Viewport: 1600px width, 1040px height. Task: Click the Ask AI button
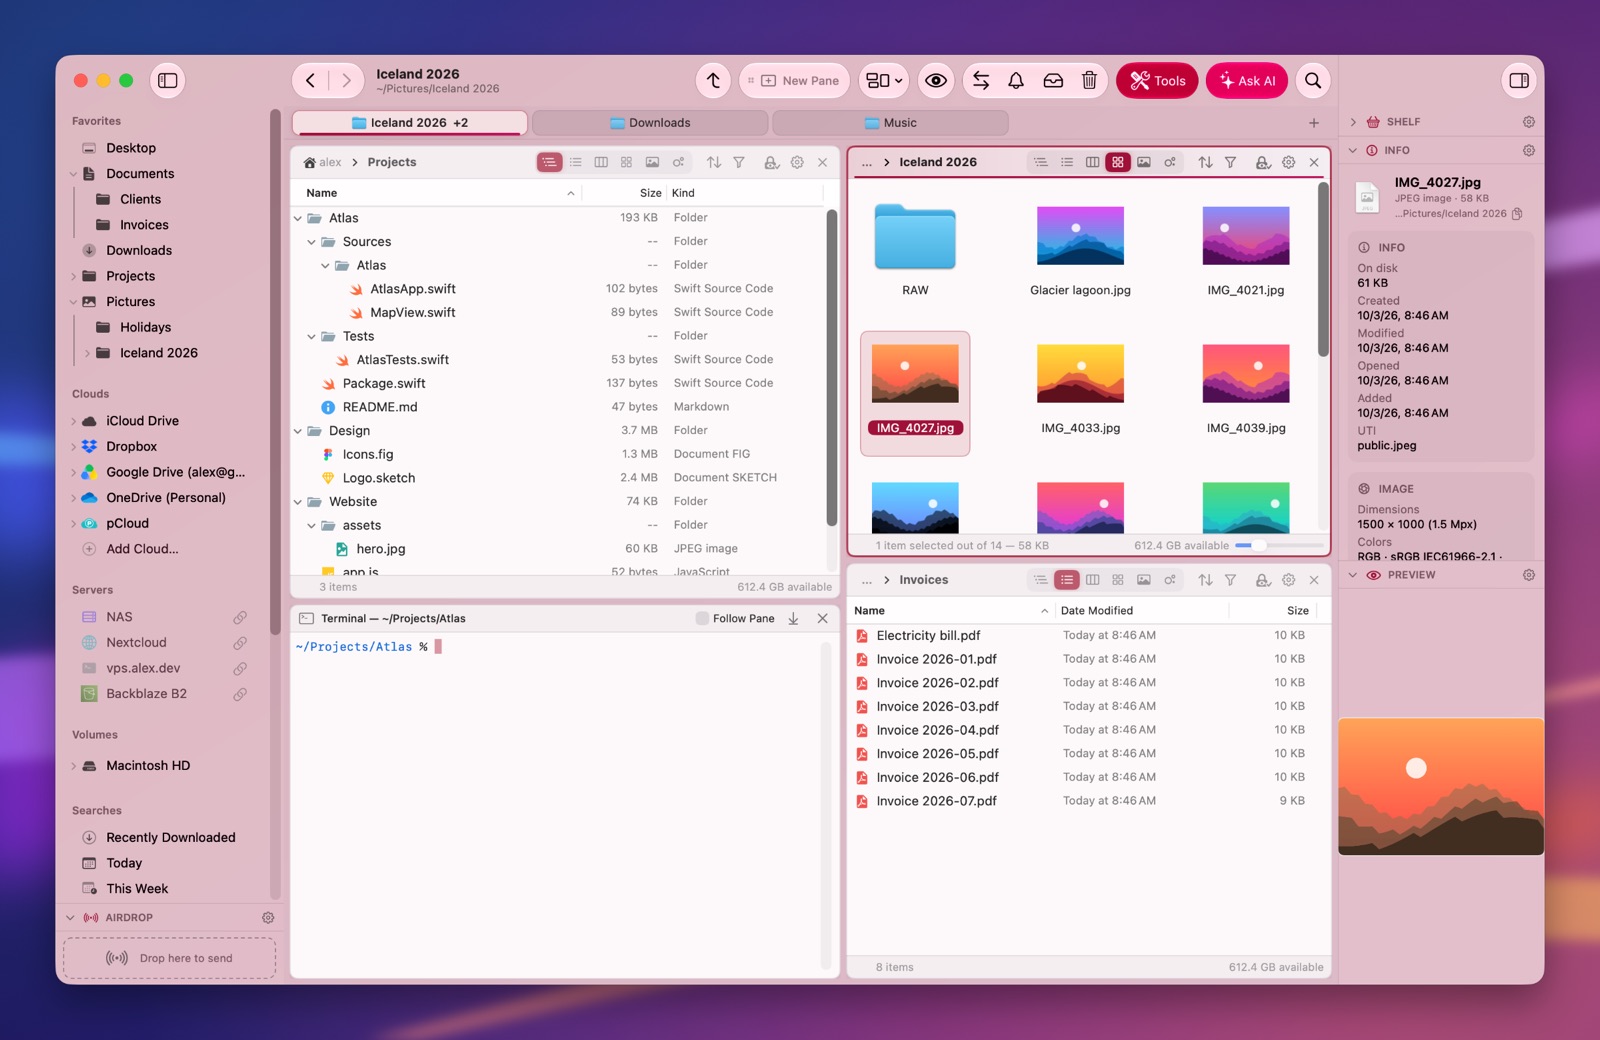click(x=1247, y=81)
